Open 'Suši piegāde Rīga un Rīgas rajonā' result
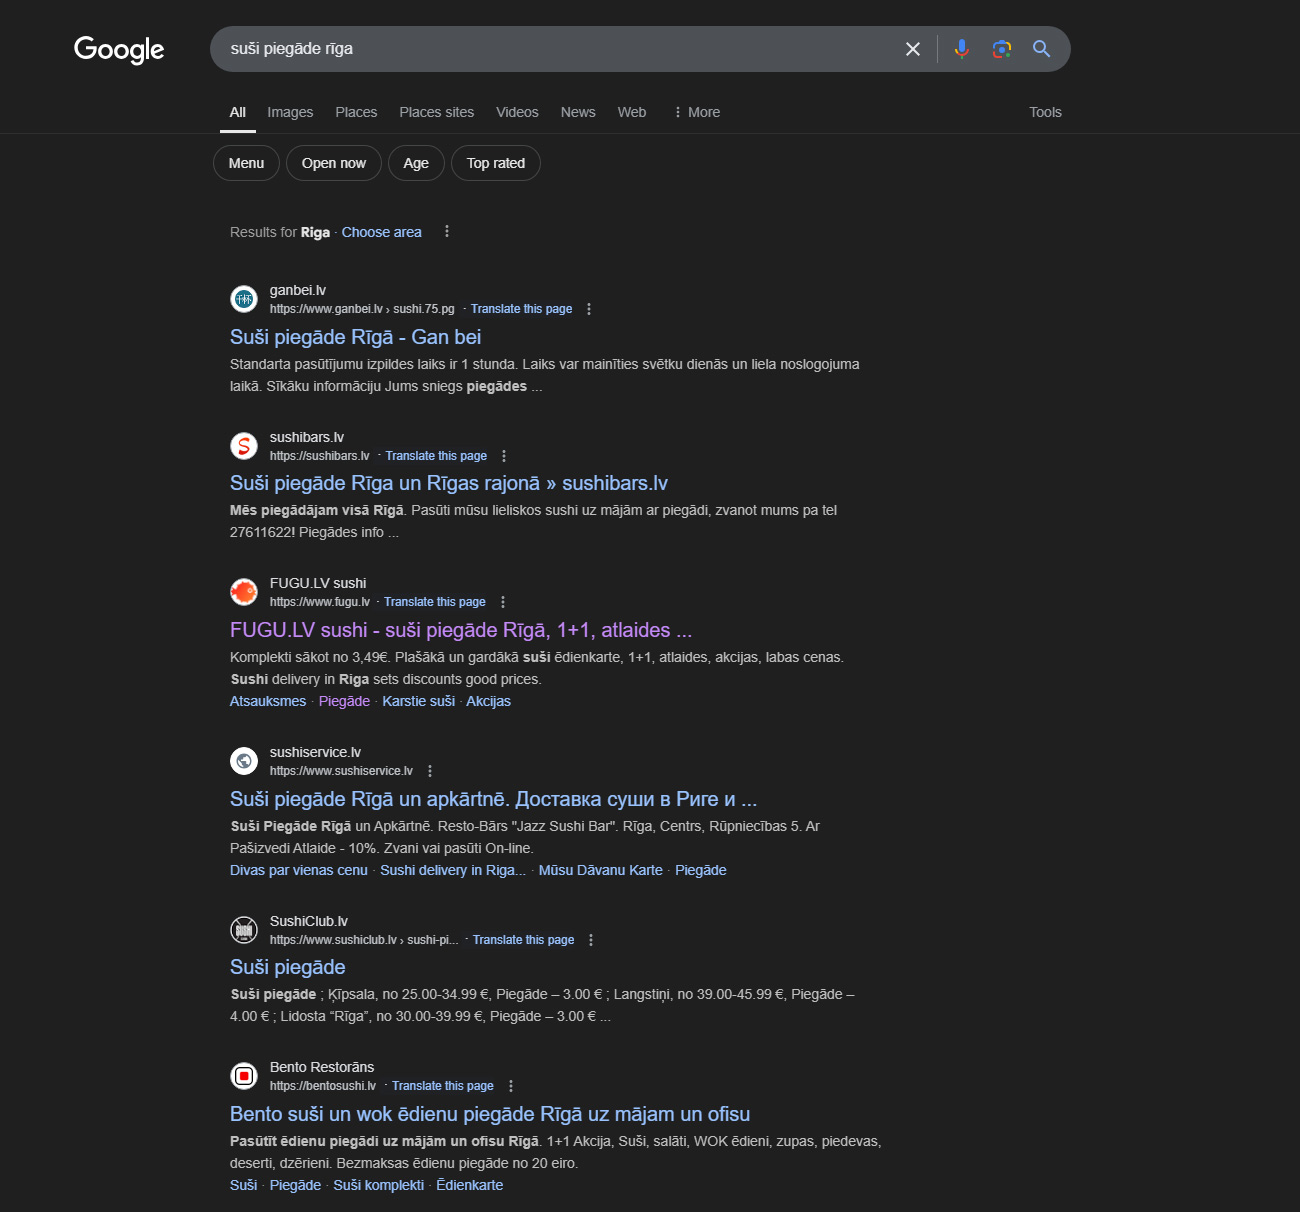Viewport: 1300px width, 1212px height. (x=449, y=483)
